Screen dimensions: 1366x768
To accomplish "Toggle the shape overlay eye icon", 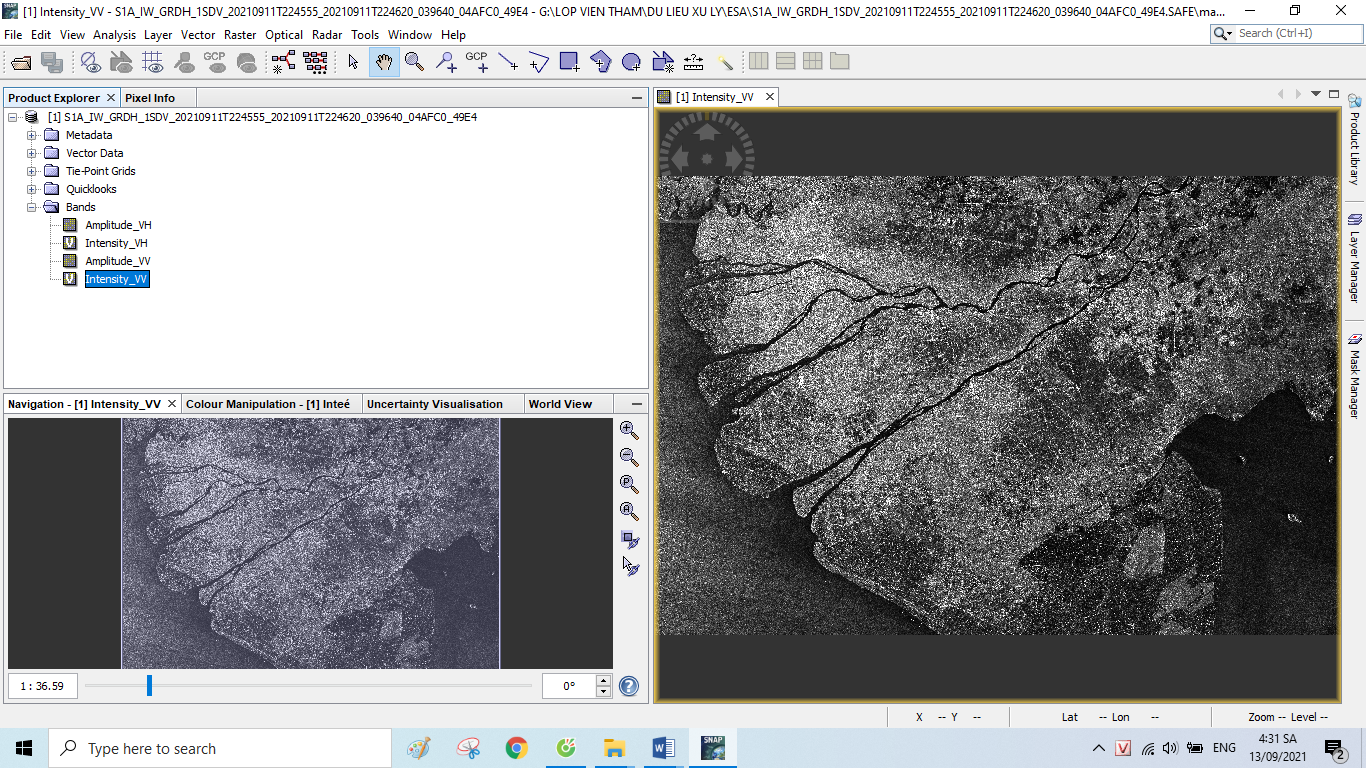I will click(x=121, y=62).
